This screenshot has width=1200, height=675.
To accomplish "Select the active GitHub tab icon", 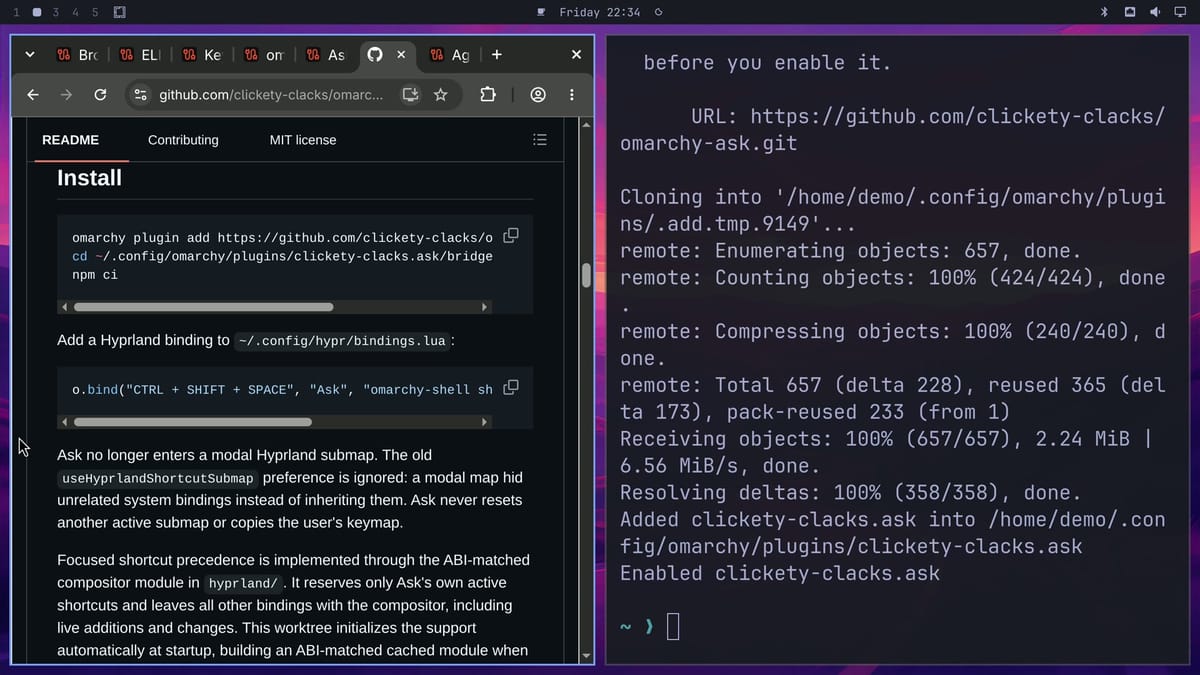I will tap(375, 55).
